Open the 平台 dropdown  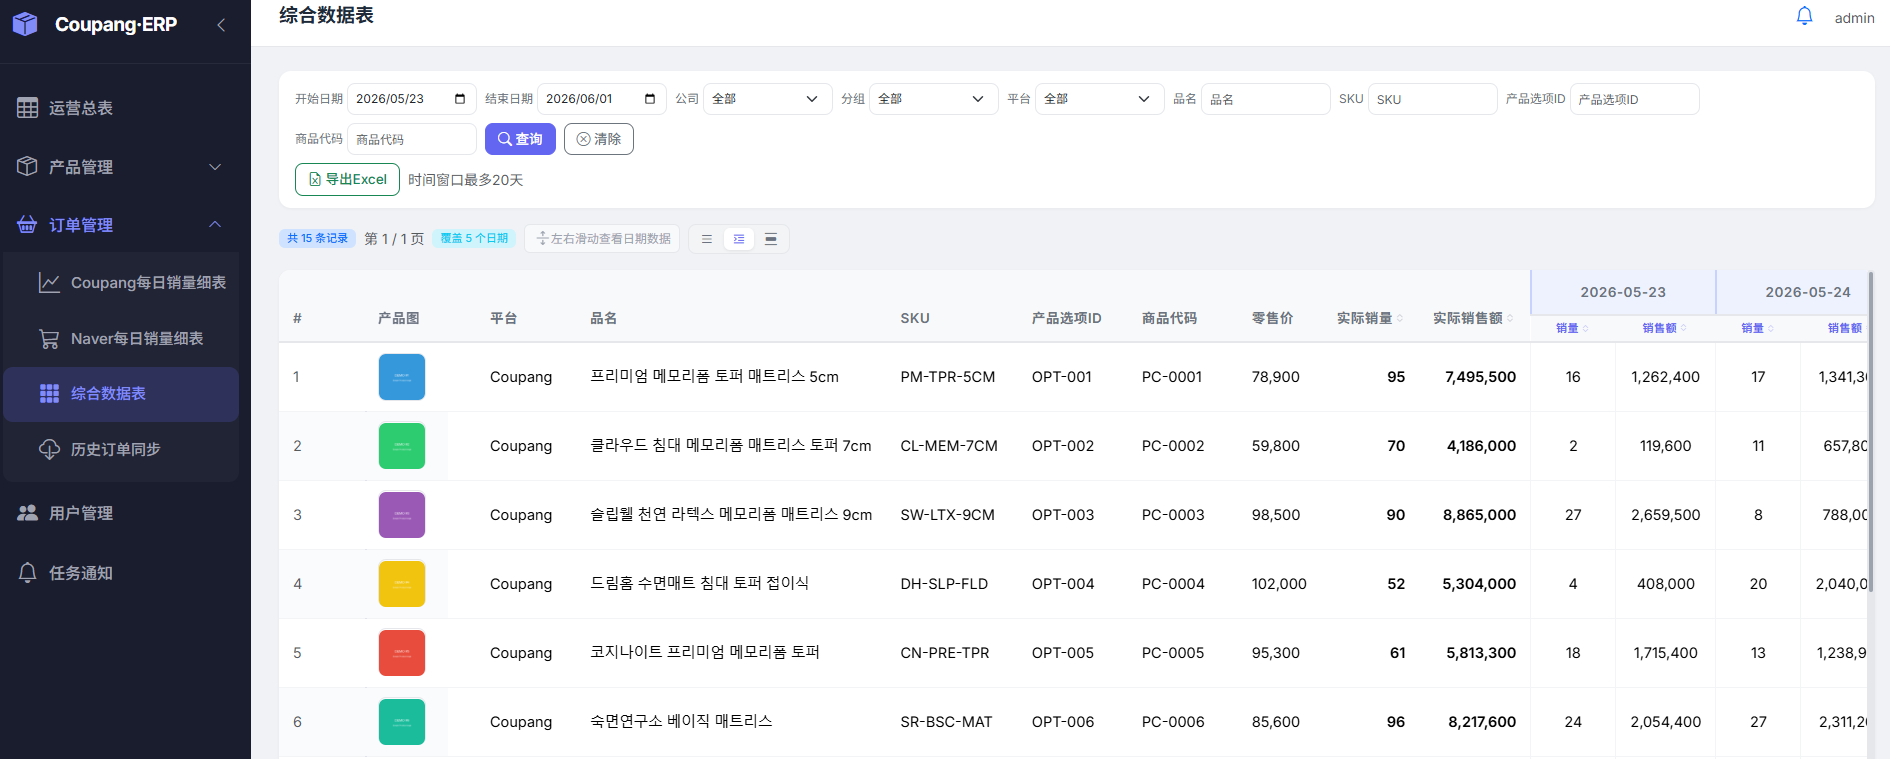pos(1099,99)
